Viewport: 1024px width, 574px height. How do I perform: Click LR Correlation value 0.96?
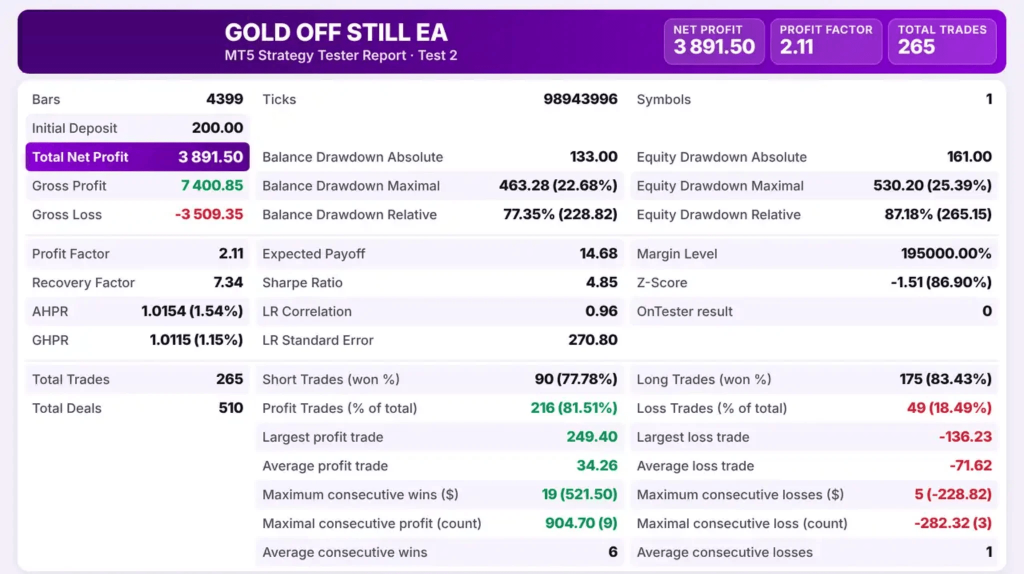click(601, 311)
